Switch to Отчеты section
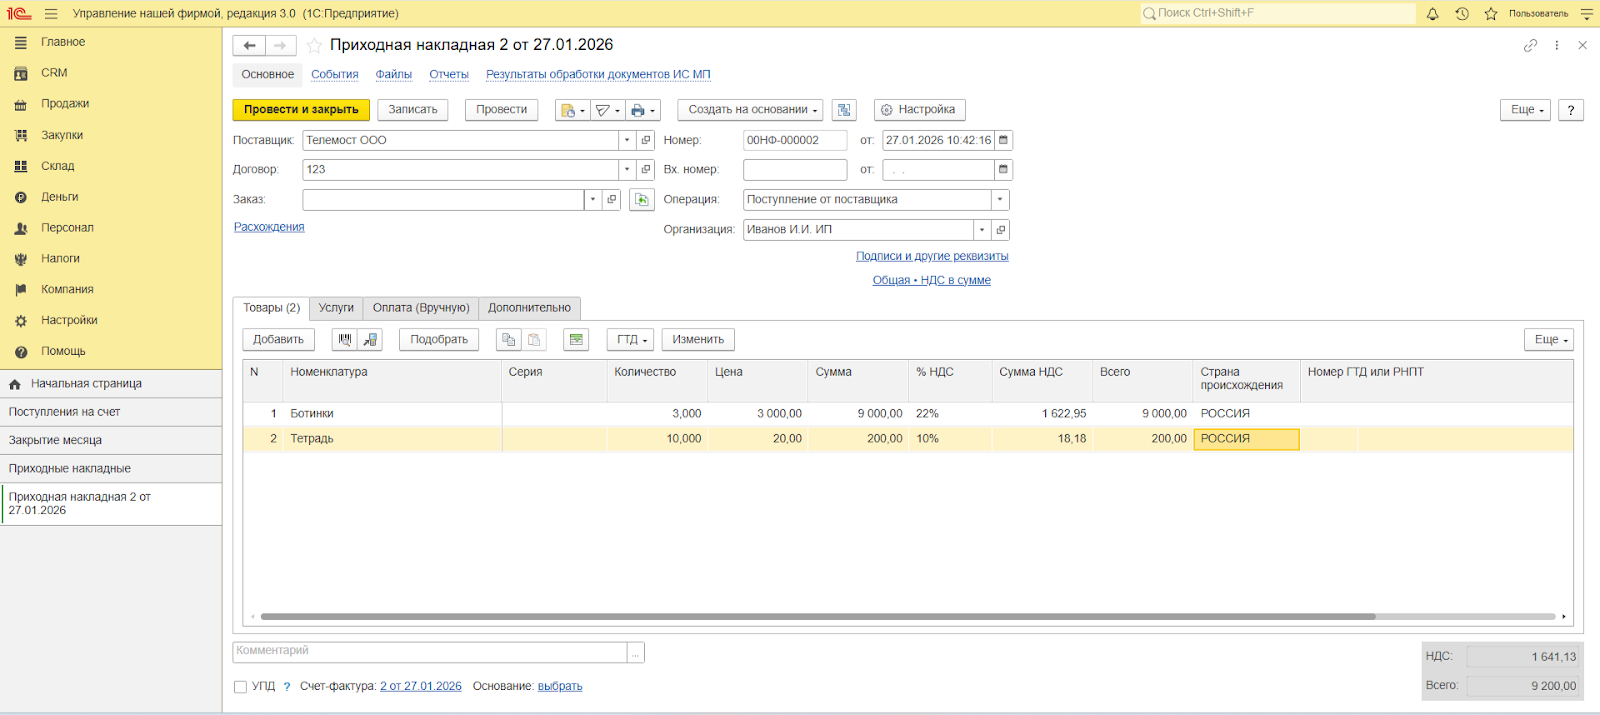Viewport: 1600px width, 715px height. pyautogui.click(x=449, y=75)
